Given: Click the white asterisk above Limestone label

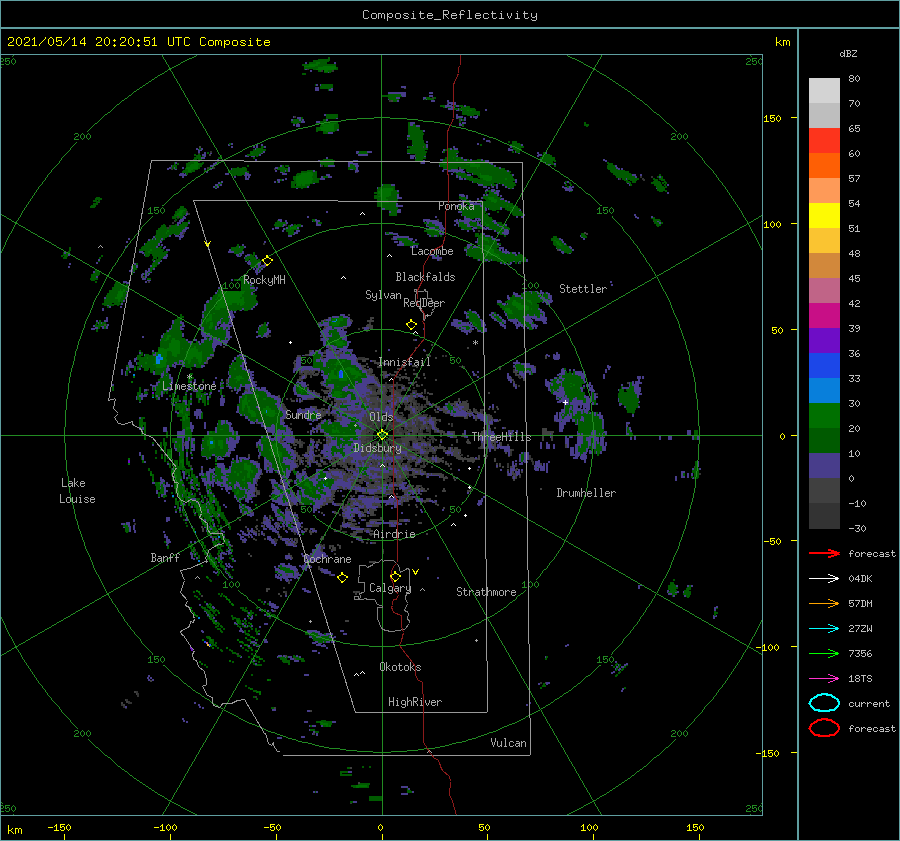Looking at the screenshot, I should tap(189, 377).
